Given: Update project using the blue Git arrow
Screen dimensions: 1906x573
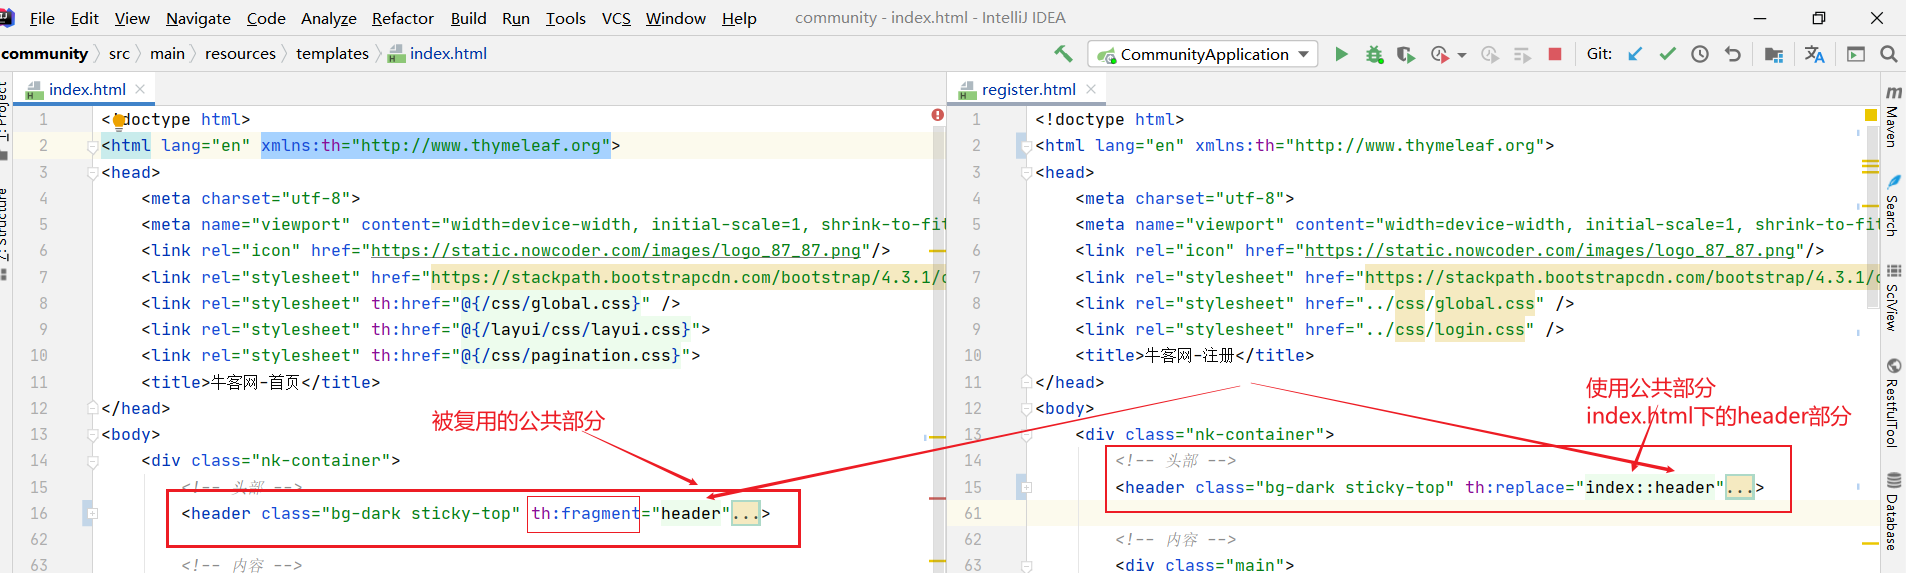Looking at the screenshot, I should (x=1635, y=54).
